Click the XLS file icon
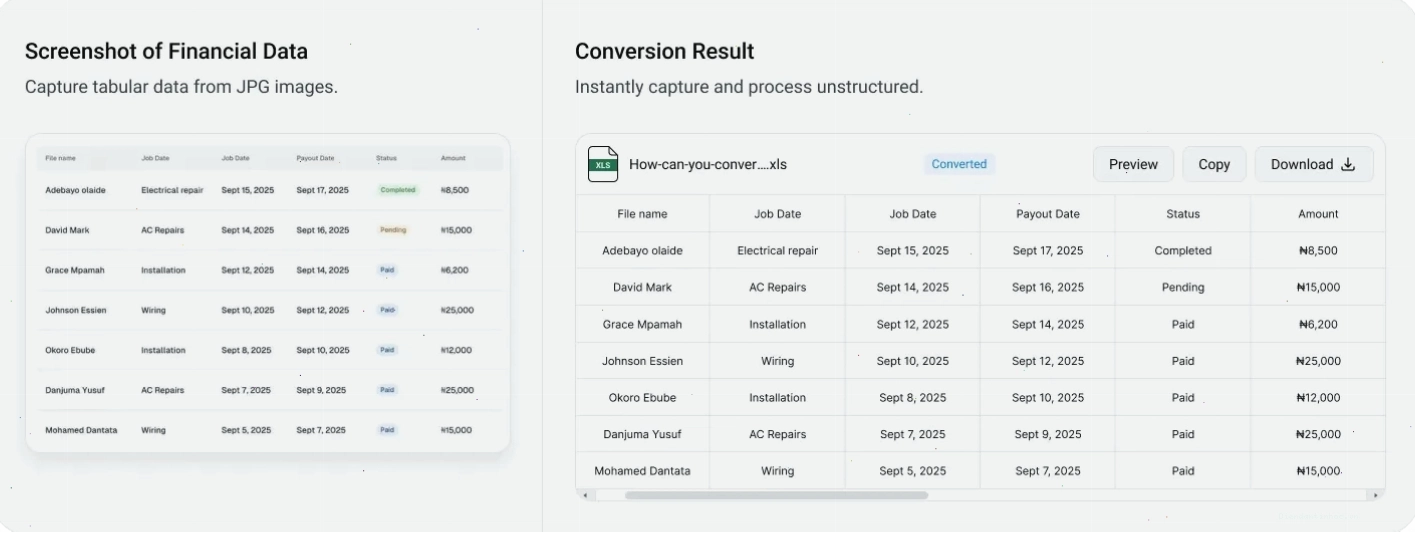 (x=602, y=164)
